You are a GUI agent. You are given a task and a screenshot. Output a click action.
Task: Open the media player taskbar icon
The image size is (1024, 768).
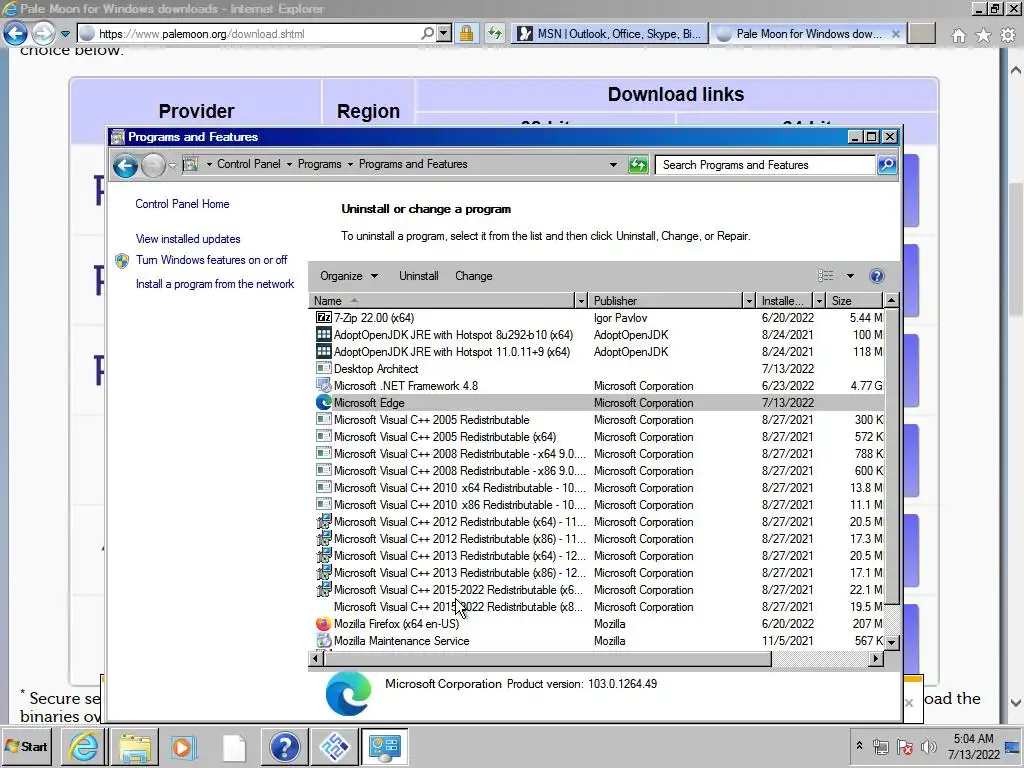tap(184, 746)
